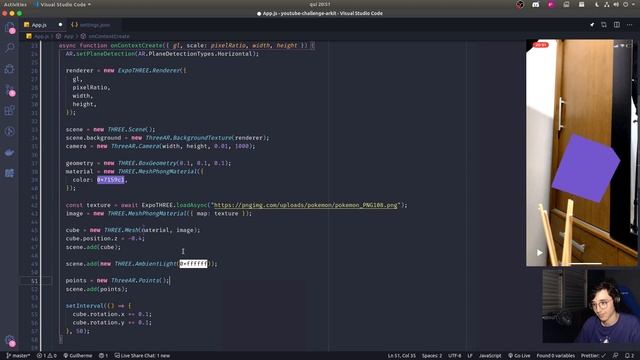Click the unsaved dot on App.js tab

tap(60, 25)
